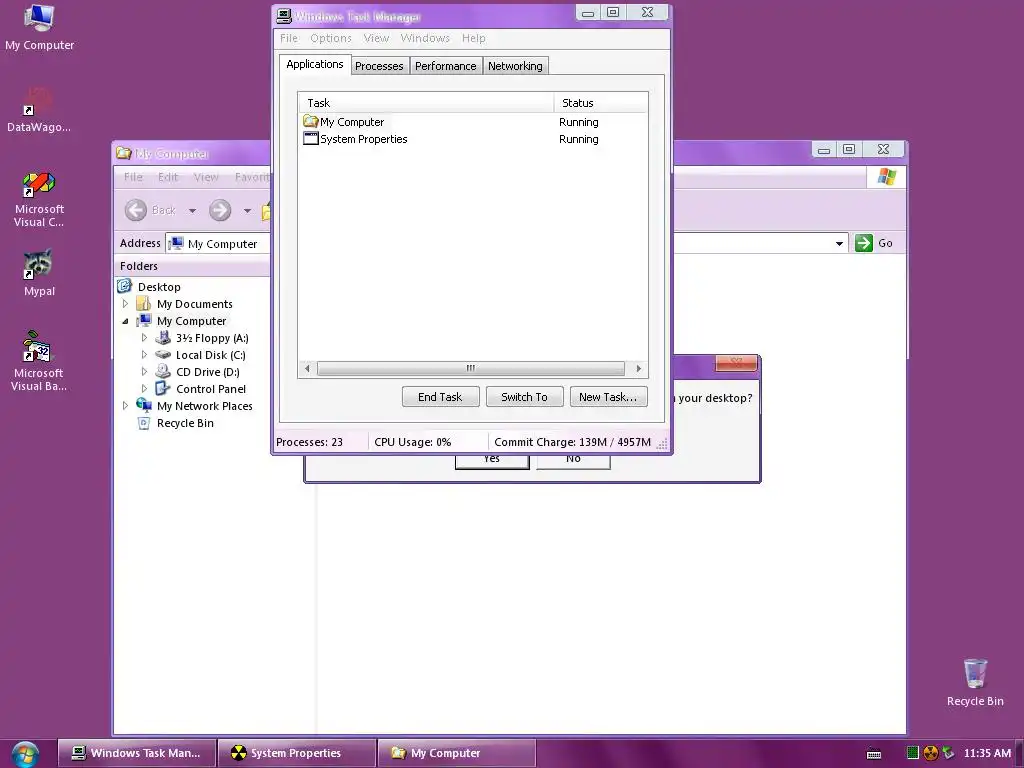Open the Task Manager View menu

point(376,38)
